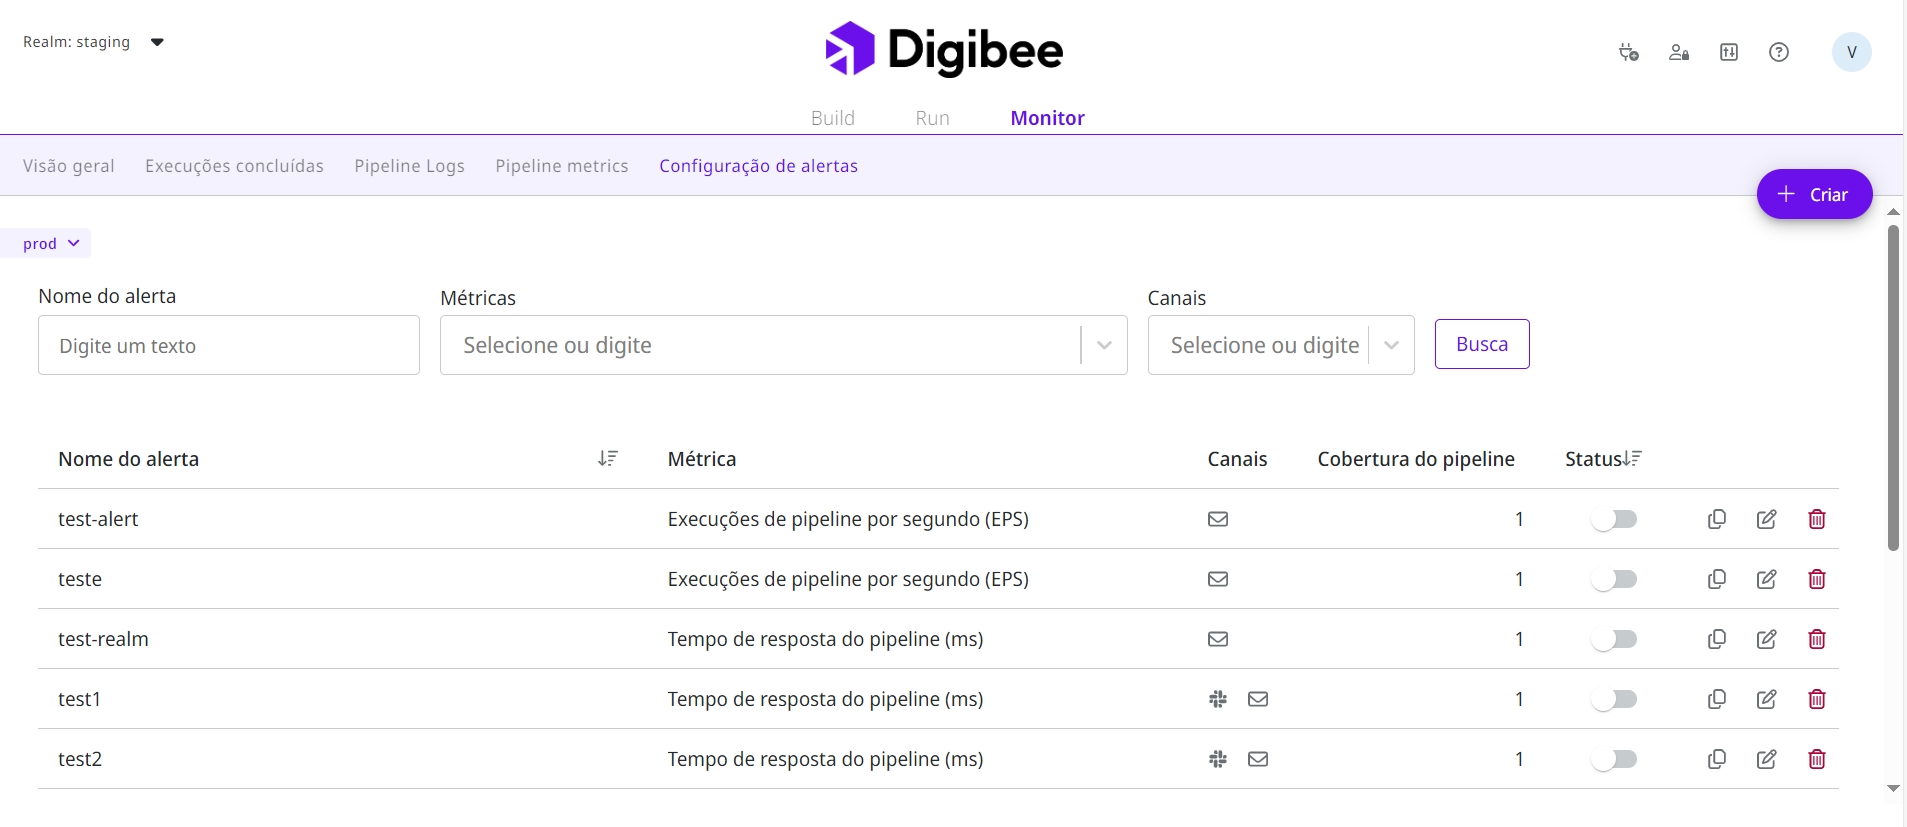Viewport: 1907px width, 827px height.
Task: Open the prod environment selector
Action: [x=50, y=243]
